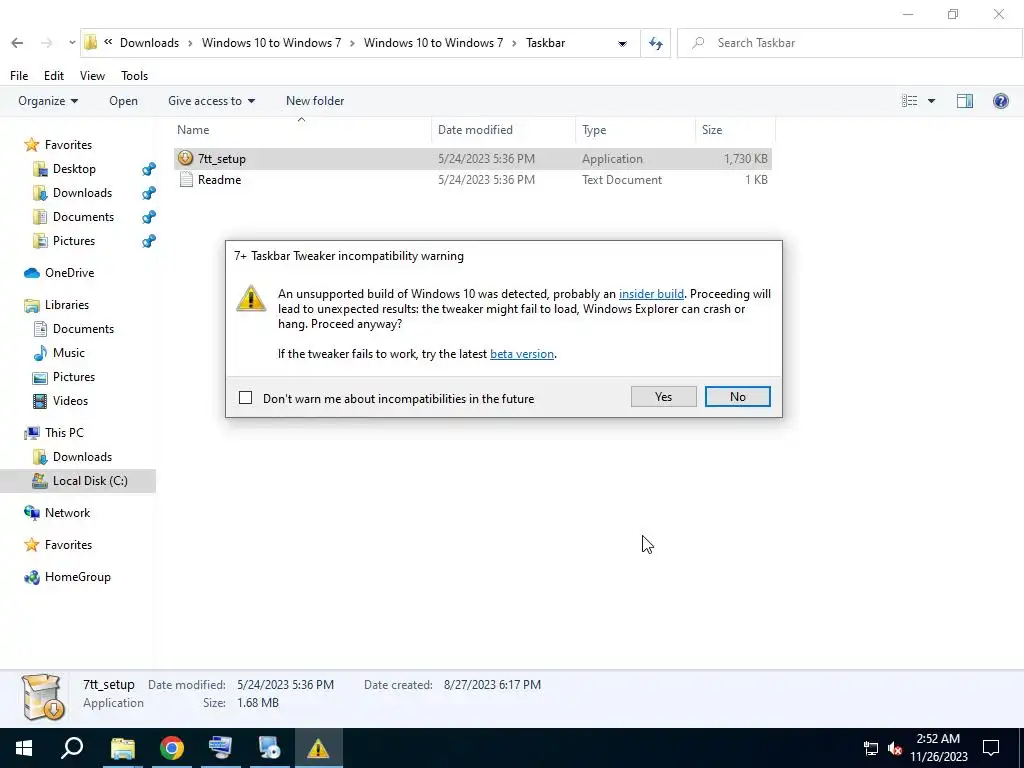Click the 7tt_setup installer icon in file list
The height and width of the screenshot is (768, 1024).
pyautogui.click(x=185, y=158)
